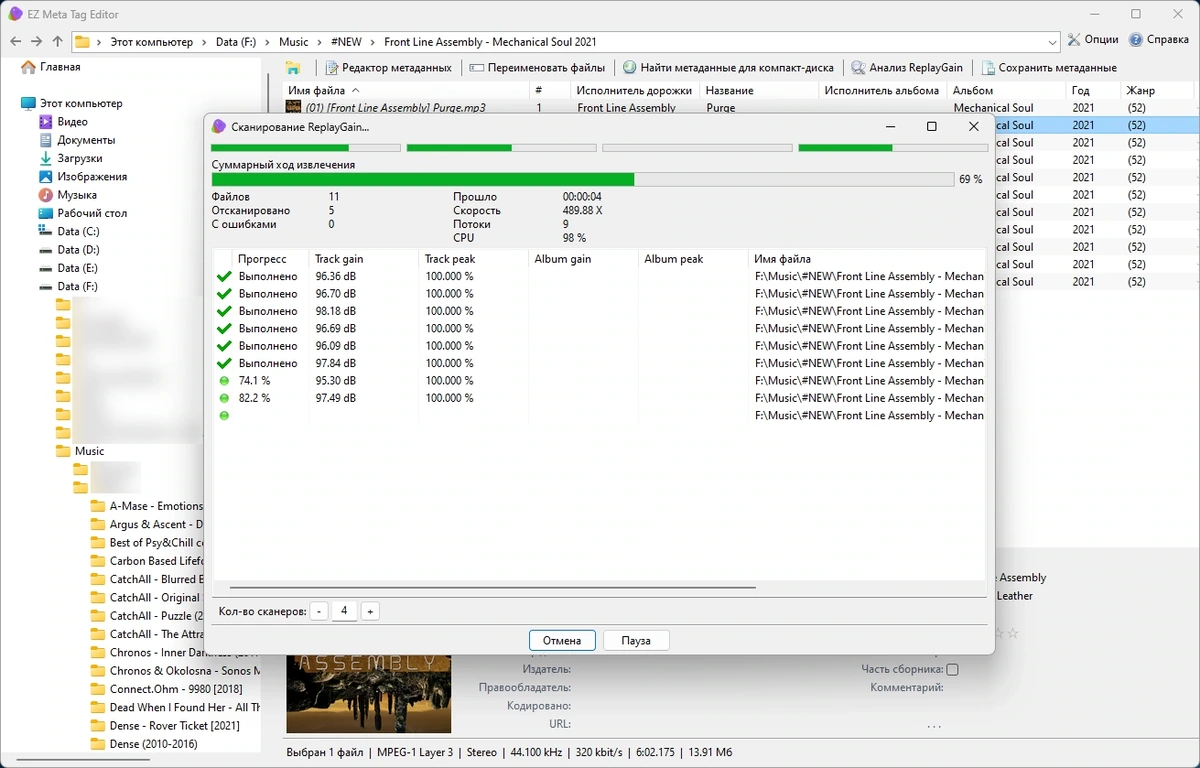Open folder Dense (2010-2016)
The image size is (1200, 768).
coord(144,744)
